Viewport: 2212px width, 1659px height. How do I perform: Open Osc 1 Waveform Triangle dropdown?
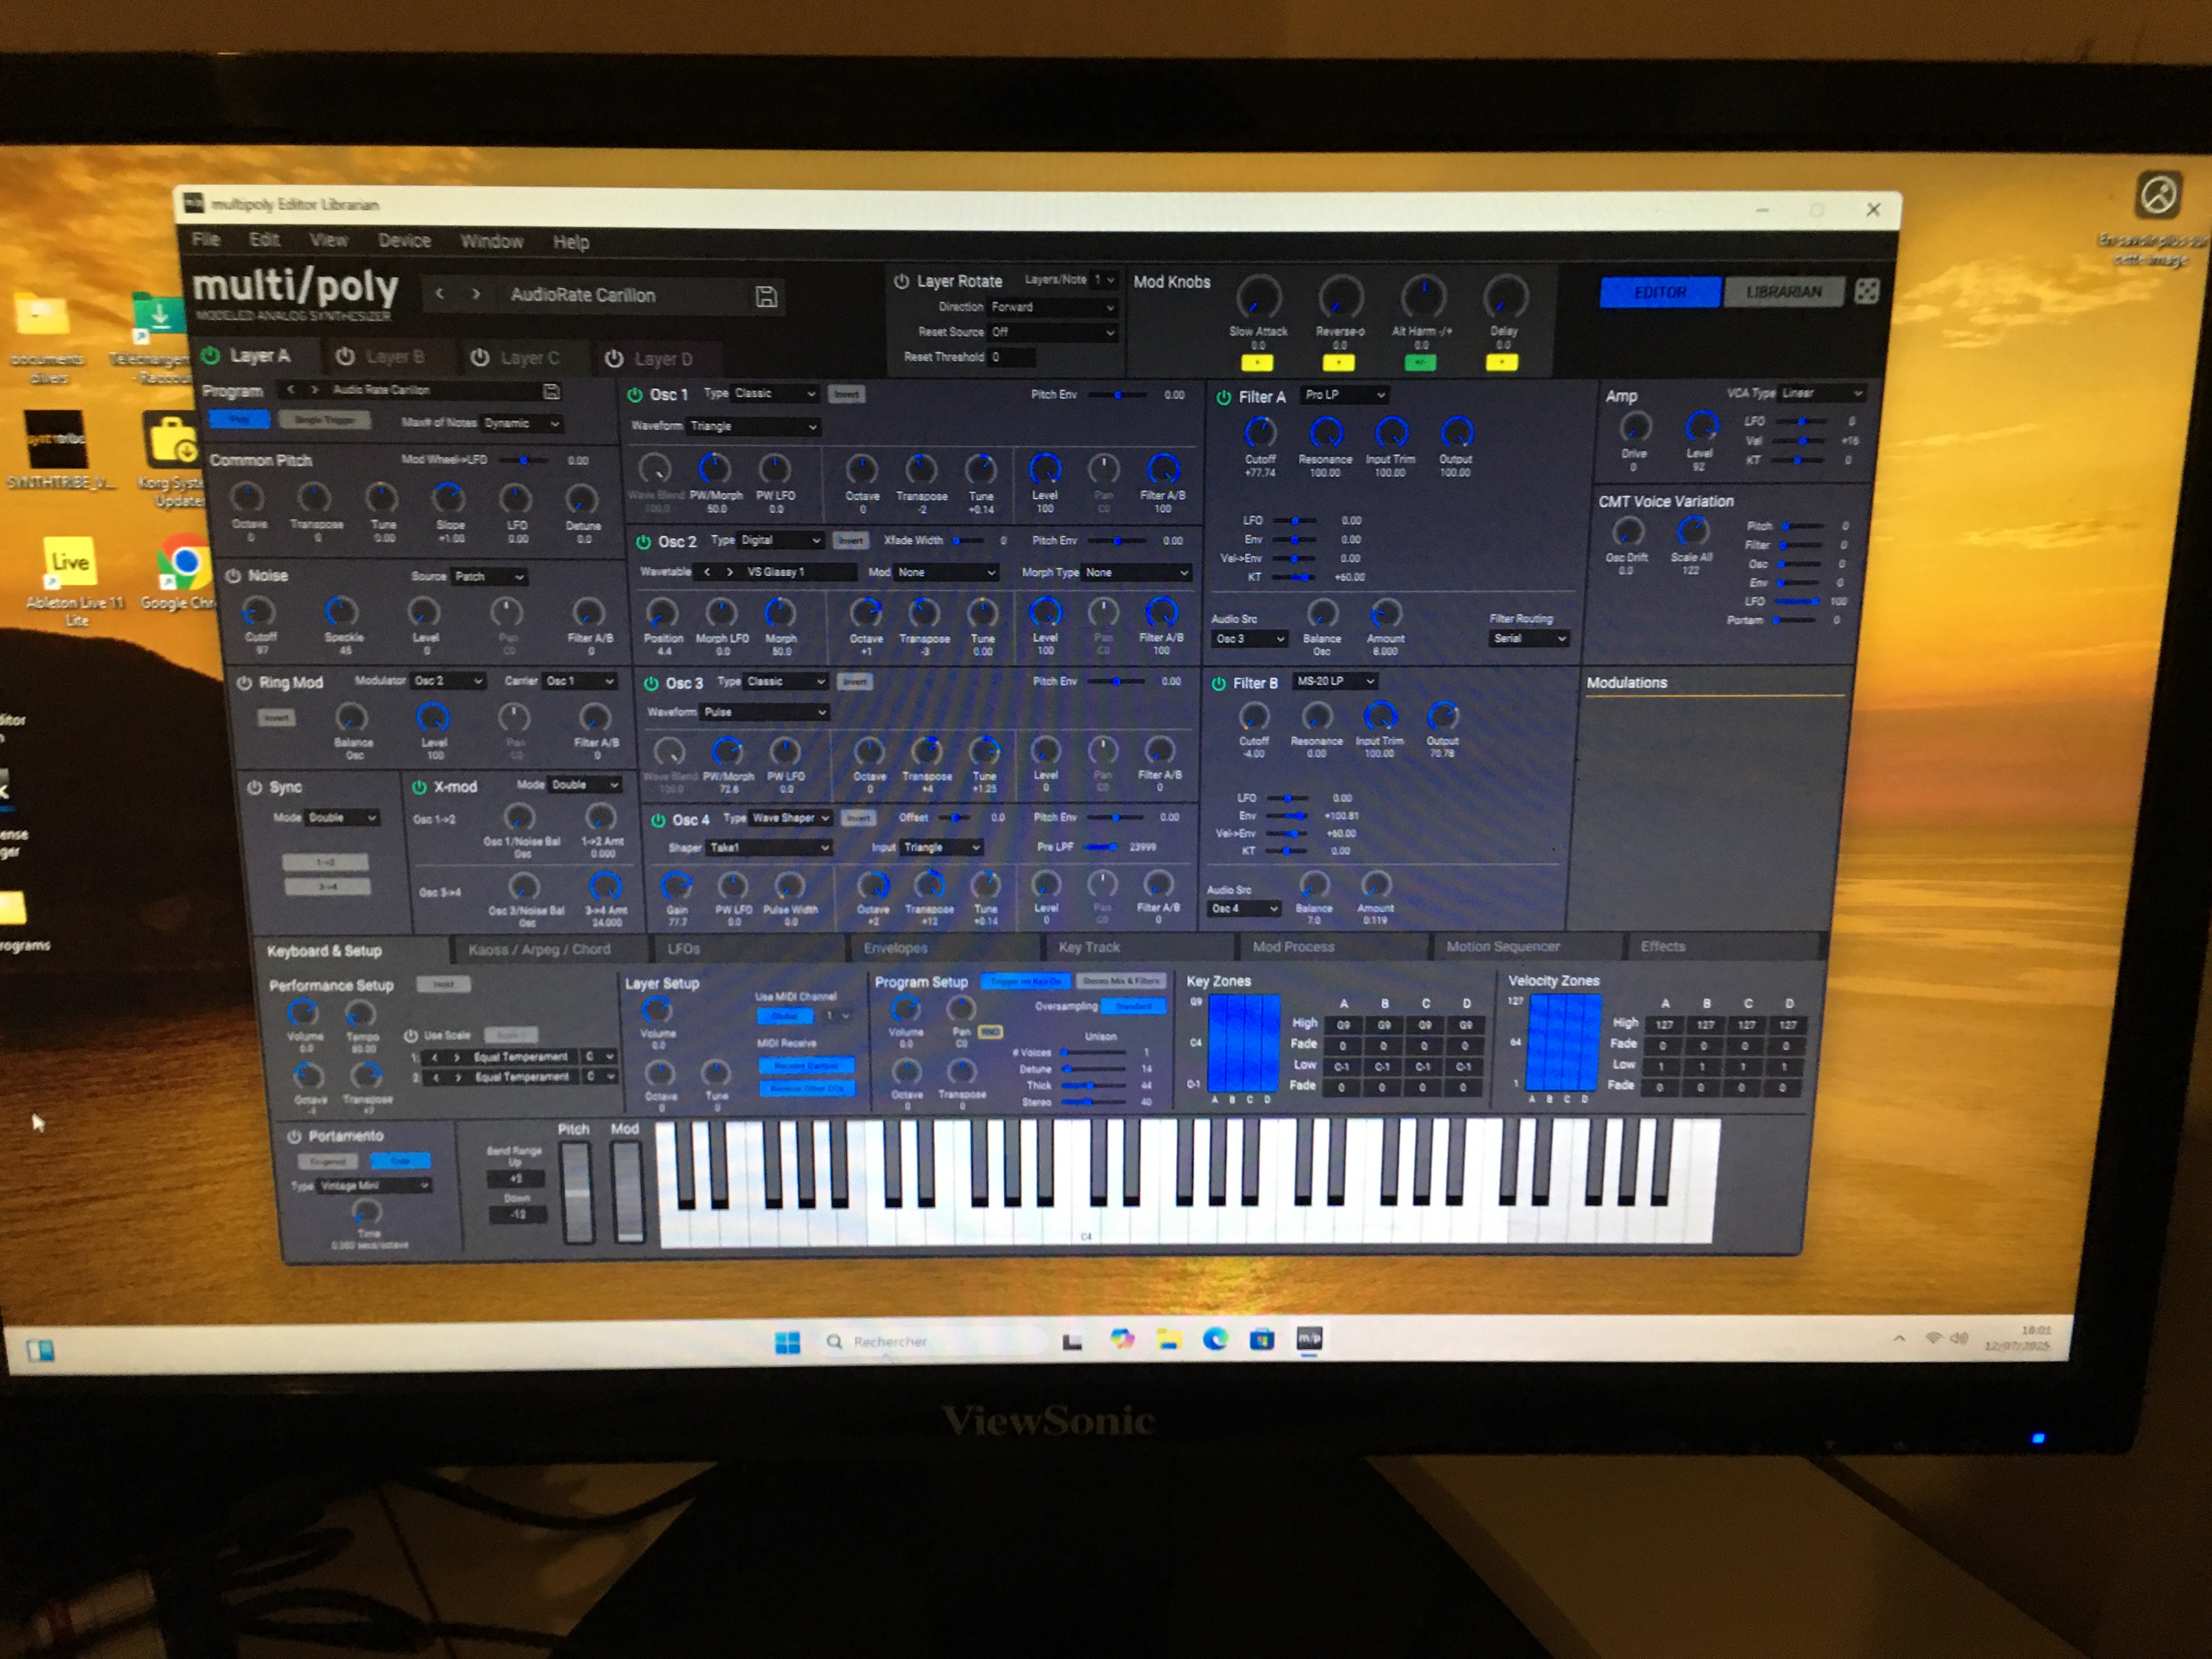point(754,426)
